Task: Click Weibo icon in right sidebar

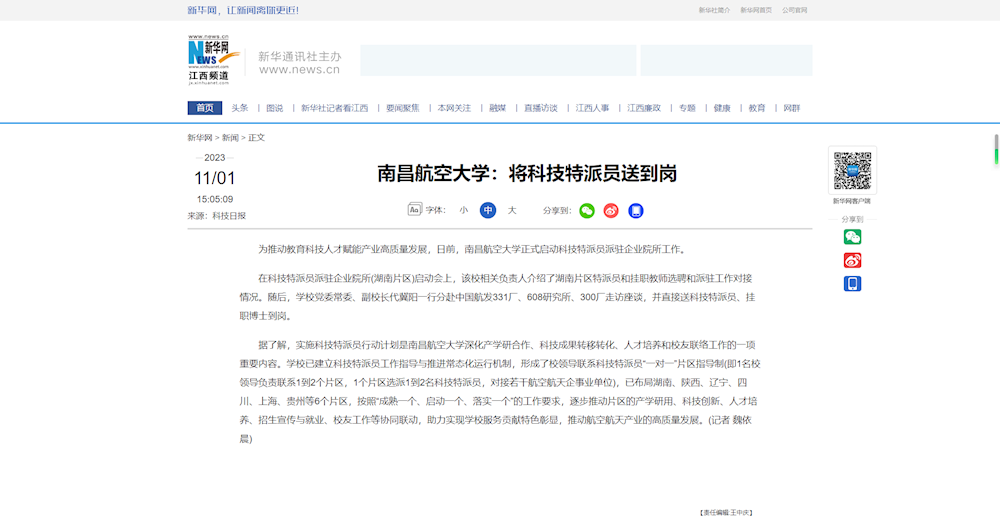Action: pos(852,260)
